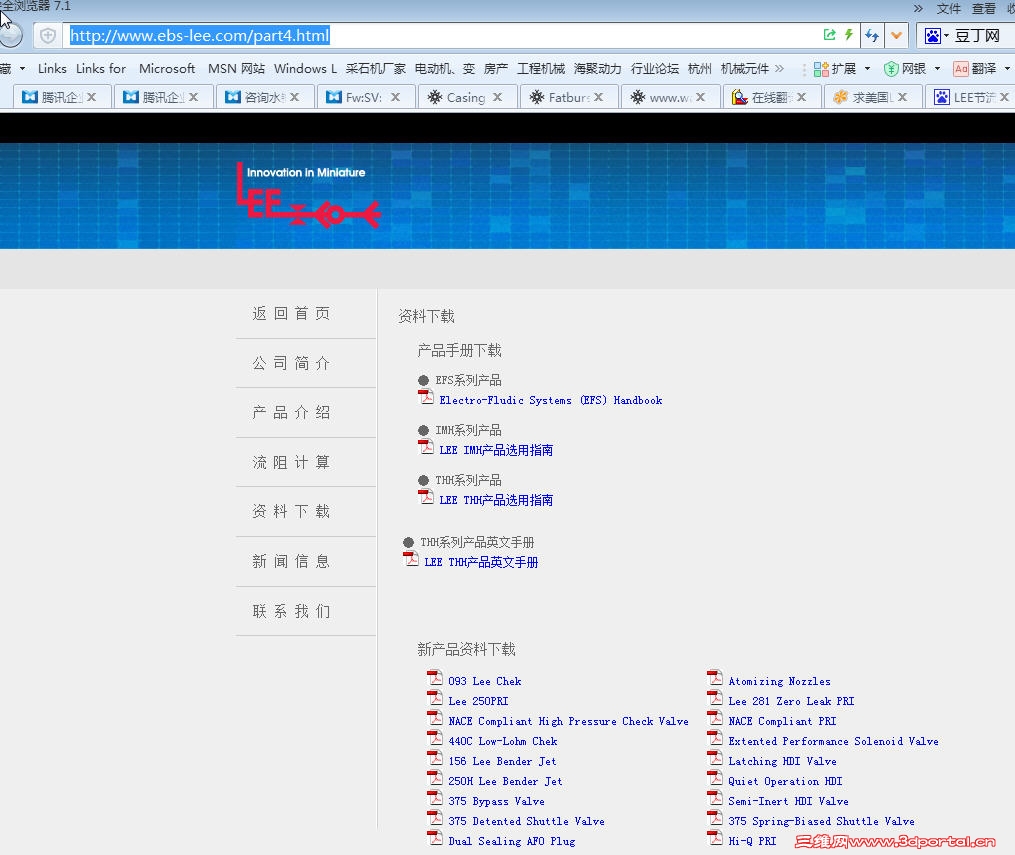
Task: Click the PDF icon beside NACE Compliant High Pressure Check Valve
Action: coord(435,718)
